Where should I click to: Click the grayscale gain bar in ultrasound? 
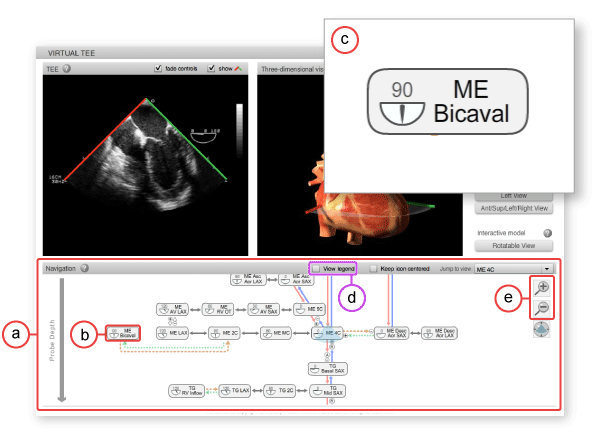pyautogui.click(x=239, y=130)
